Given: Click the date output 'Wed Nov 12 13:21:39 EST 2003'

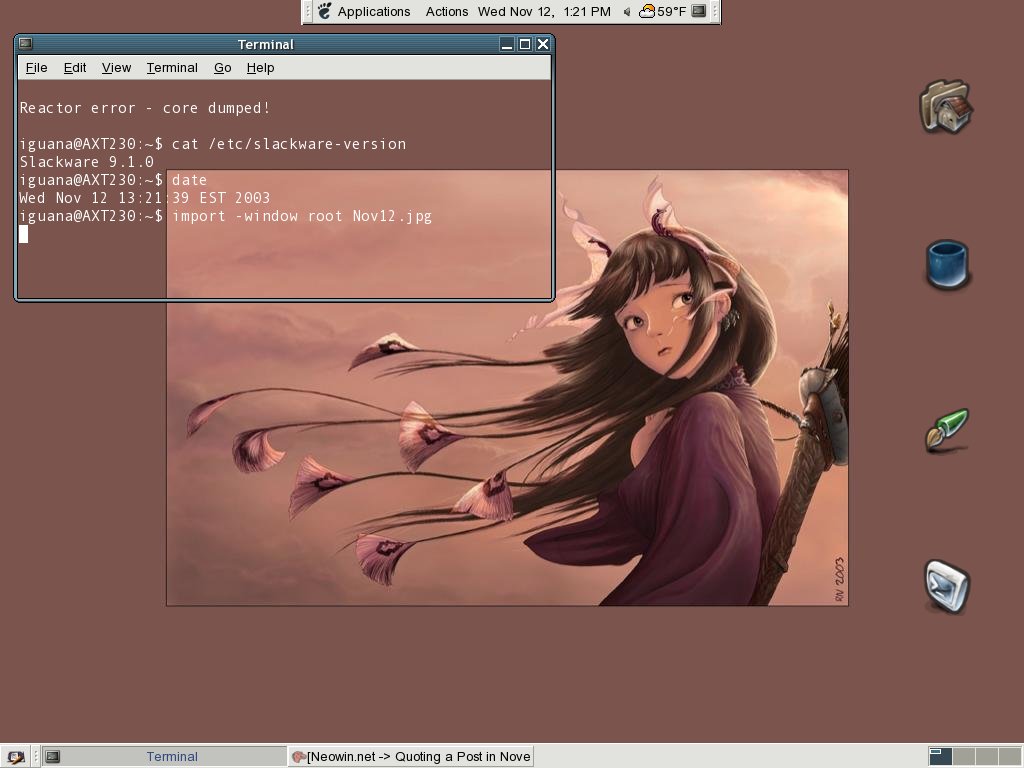Looking at the screenshot, I should pyautogui.click(x=144, y=198).
